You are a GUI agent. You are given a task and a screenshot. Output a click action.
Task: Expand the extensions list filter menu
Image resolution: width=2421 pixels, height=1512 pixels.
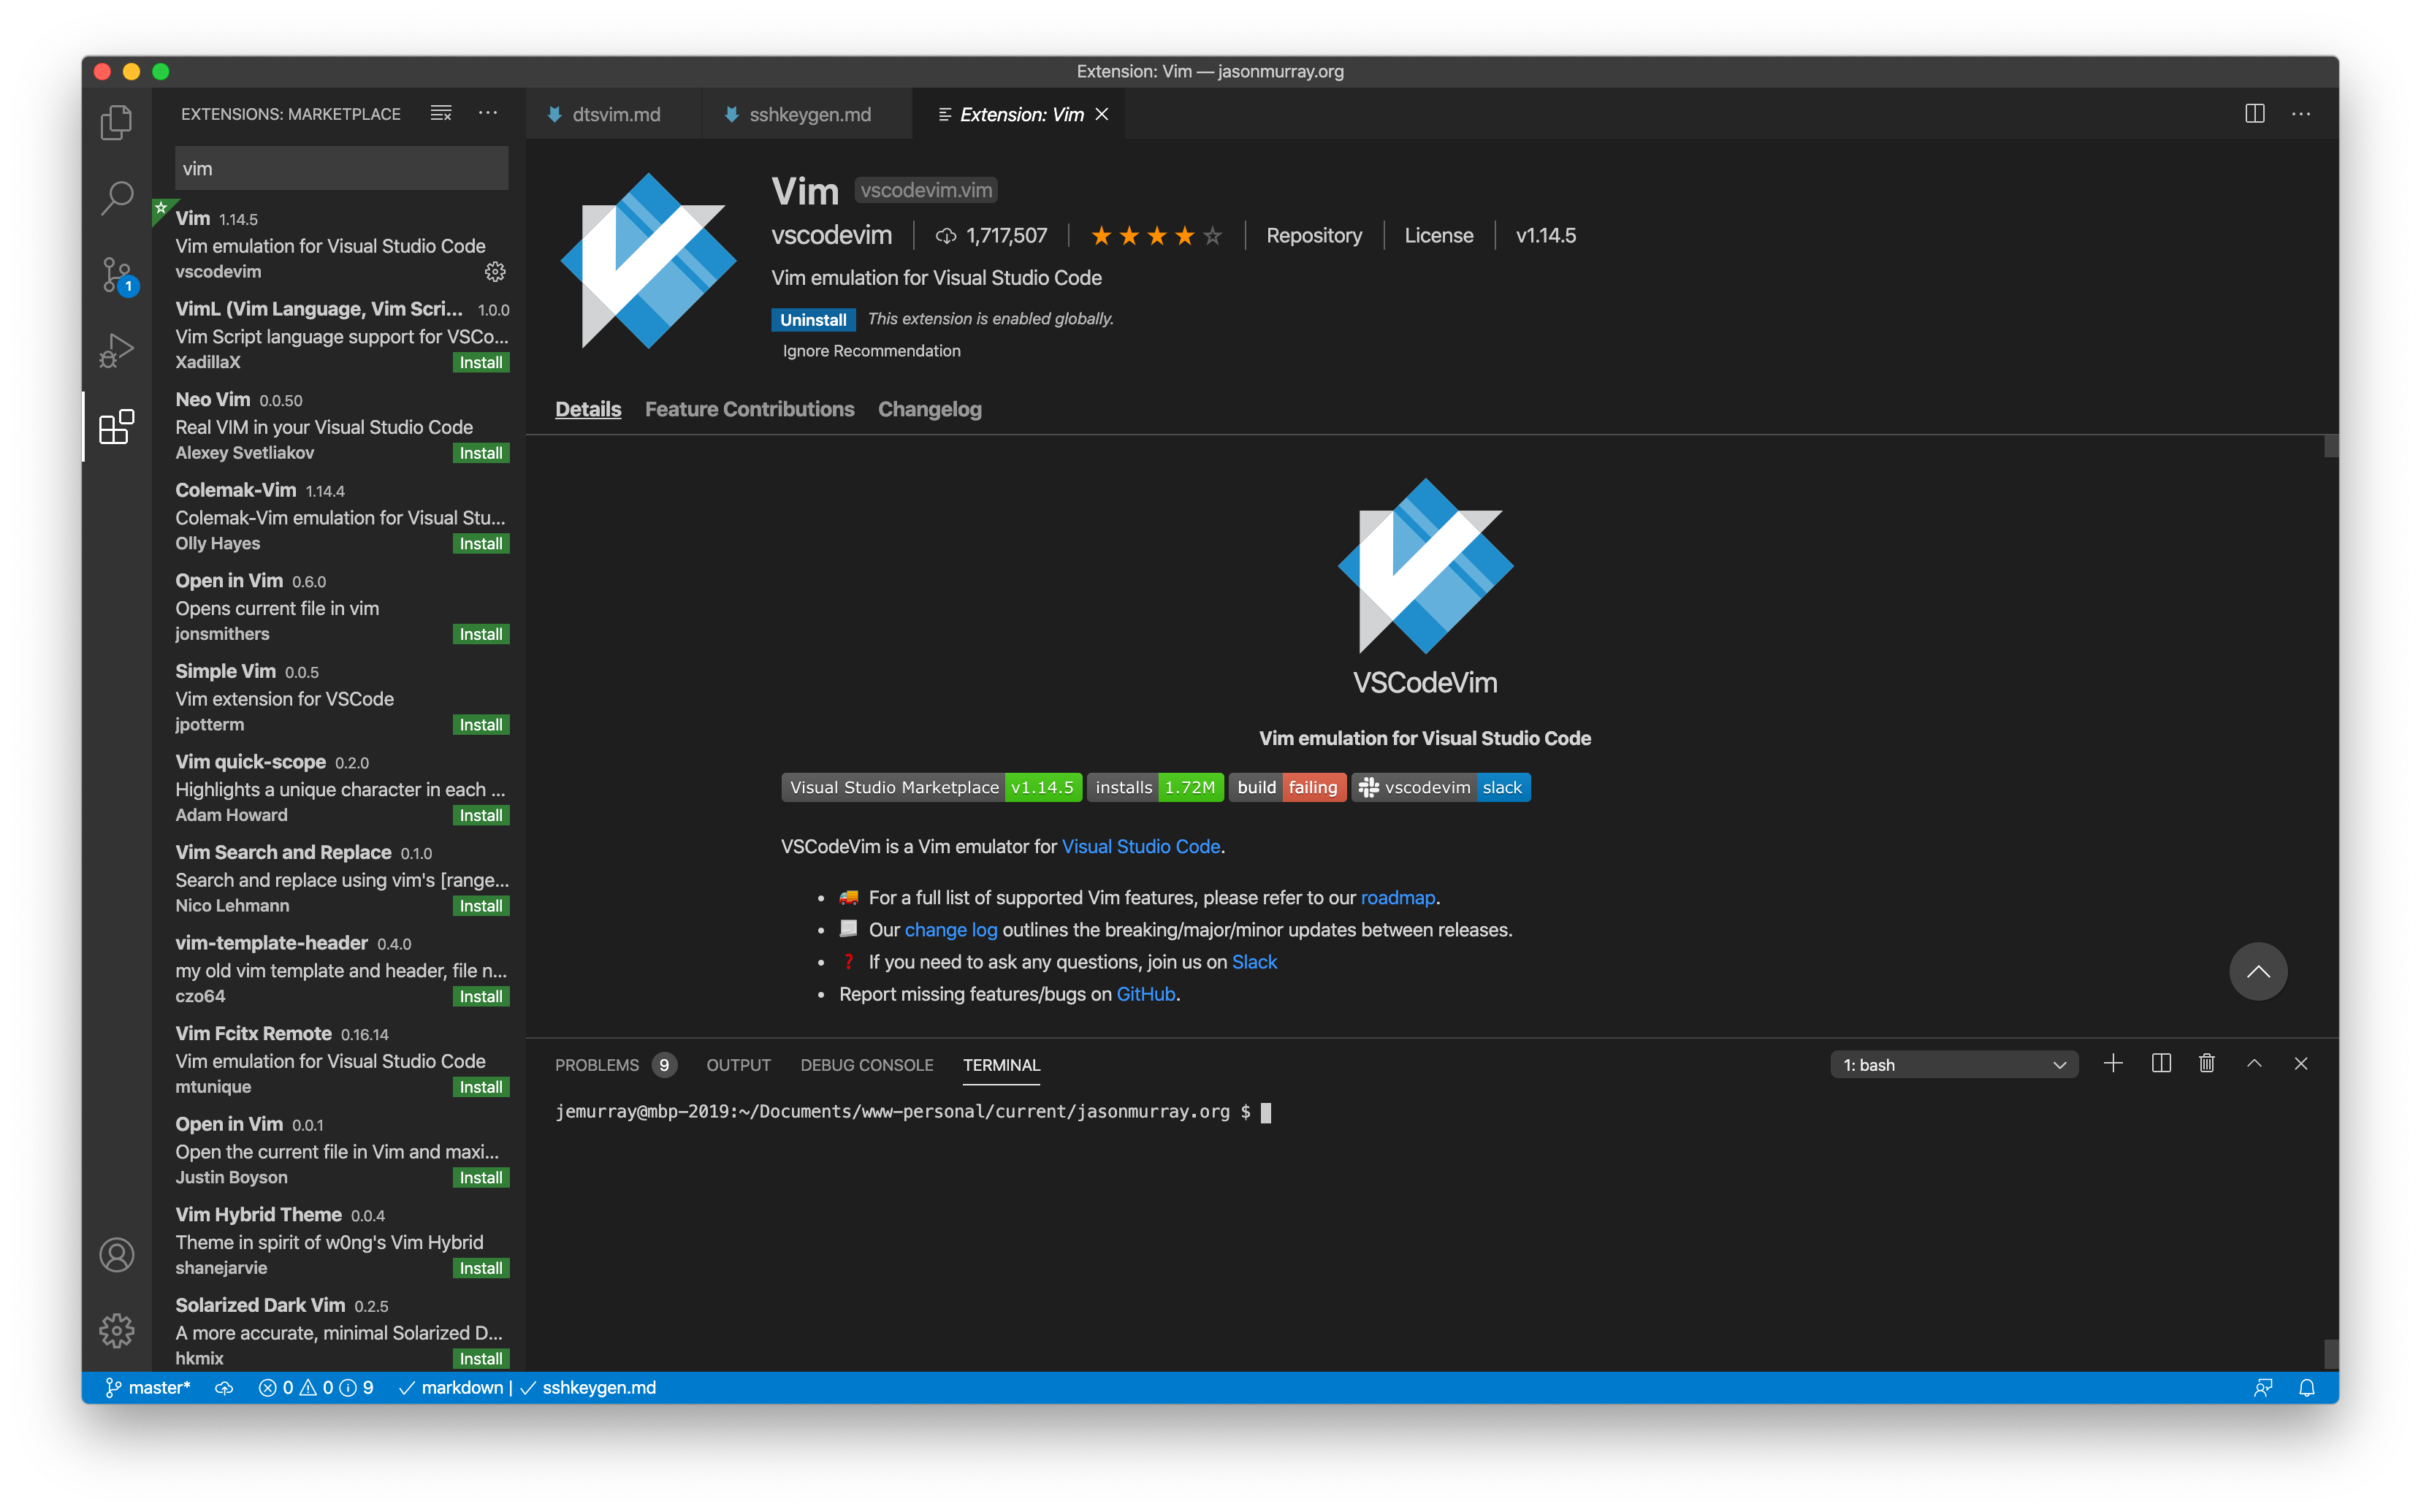[x=441, y=112]
